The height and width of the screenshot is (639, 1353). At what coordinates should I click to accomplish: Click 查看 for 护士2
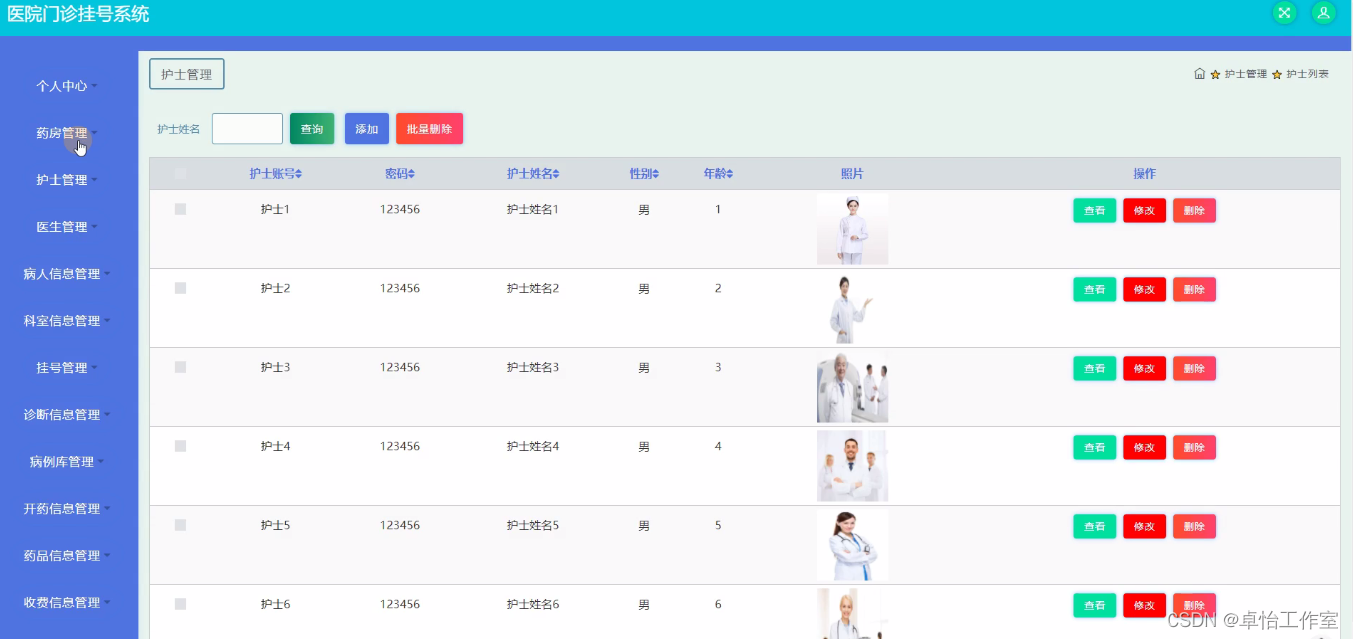(1095, 289)
